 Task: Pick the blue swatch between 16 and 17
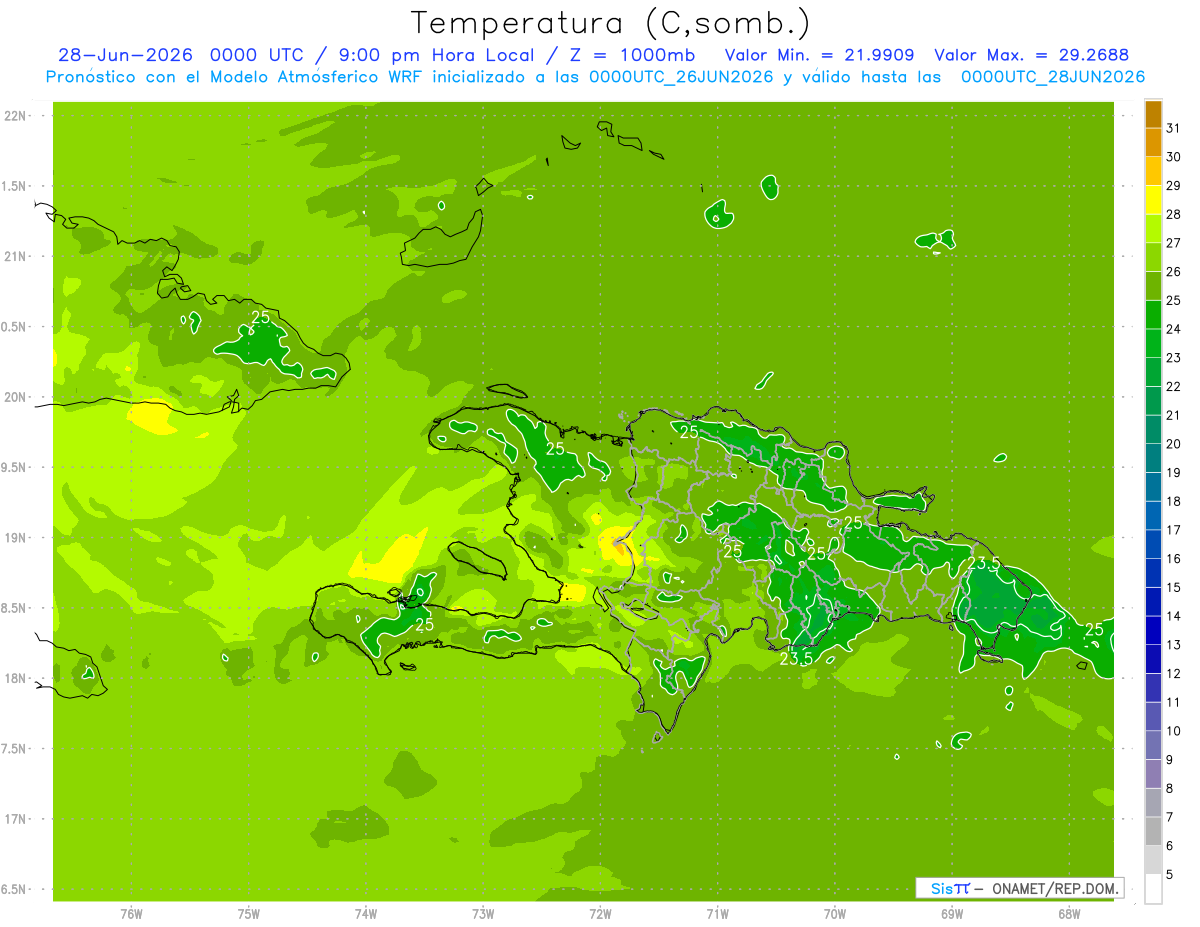[x=1153, y=545]
